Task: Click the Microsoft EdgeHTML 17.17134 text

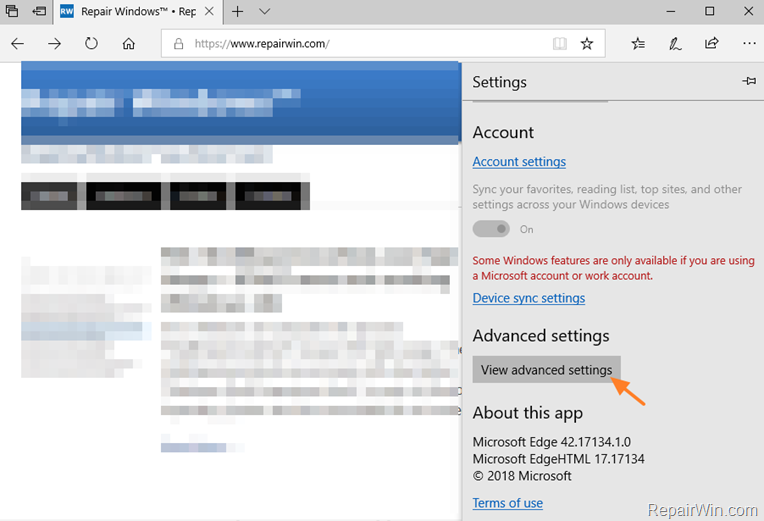Action: [x=558, y=459]
